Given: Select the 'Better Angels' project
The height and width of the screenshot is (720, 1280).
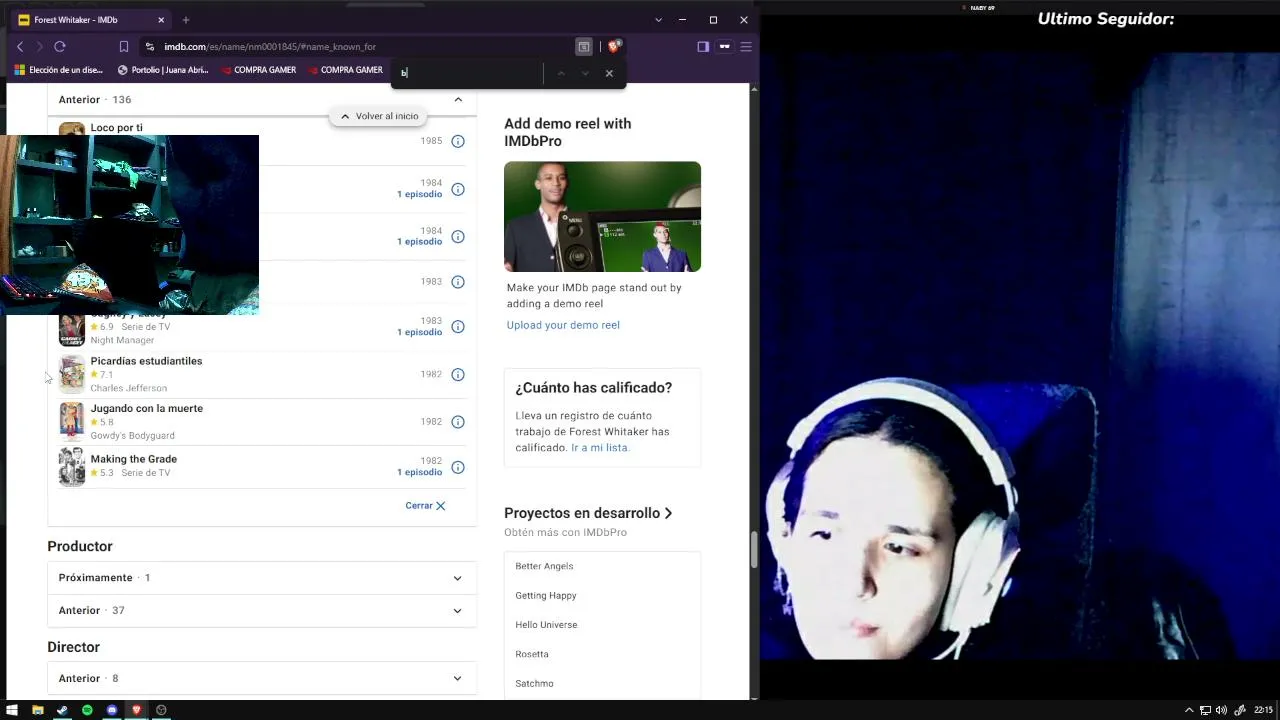Looking at the screenshot, I should pyautogui.click(x=544, y=566).
